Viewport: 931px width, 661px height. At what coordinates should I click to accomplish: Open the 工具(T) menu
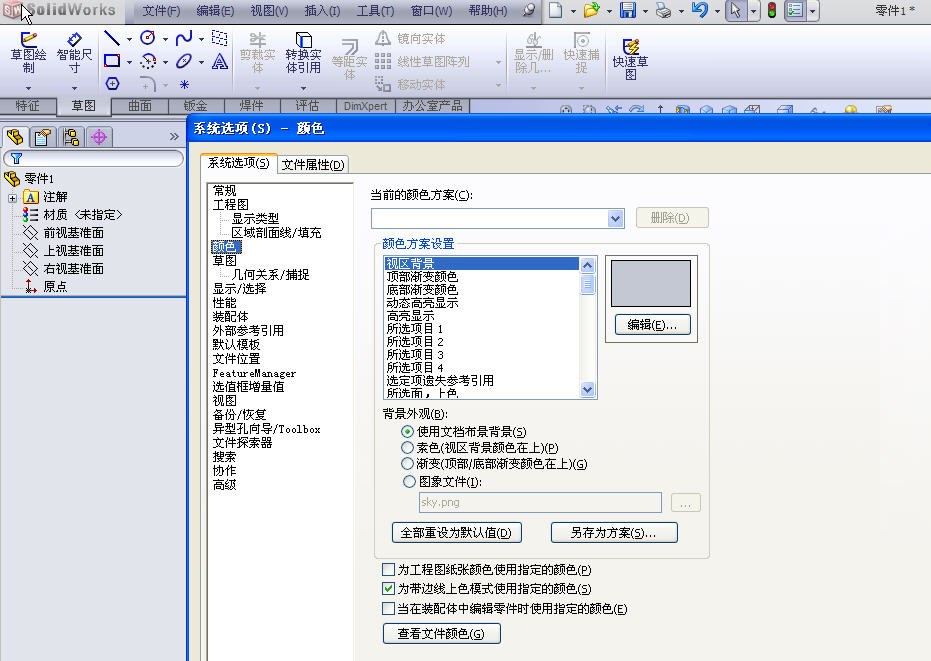375,11
